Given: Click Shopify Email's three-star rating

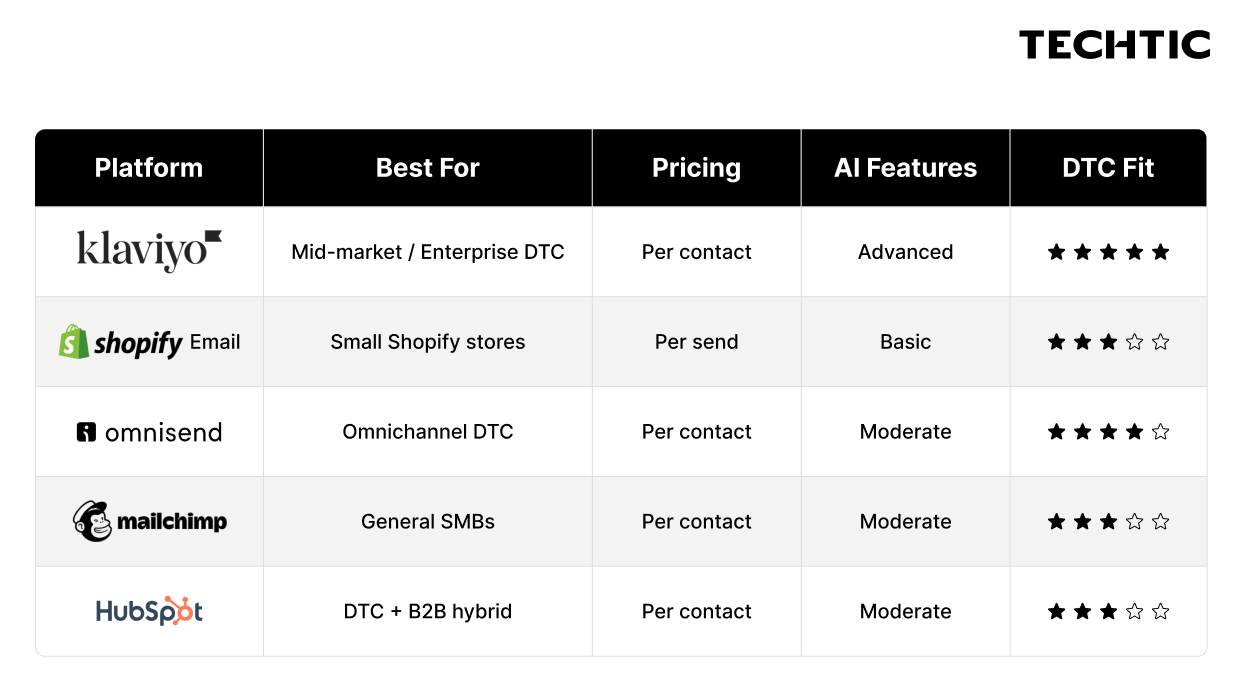Looking at the screenshot, I should click(1108, 342).
